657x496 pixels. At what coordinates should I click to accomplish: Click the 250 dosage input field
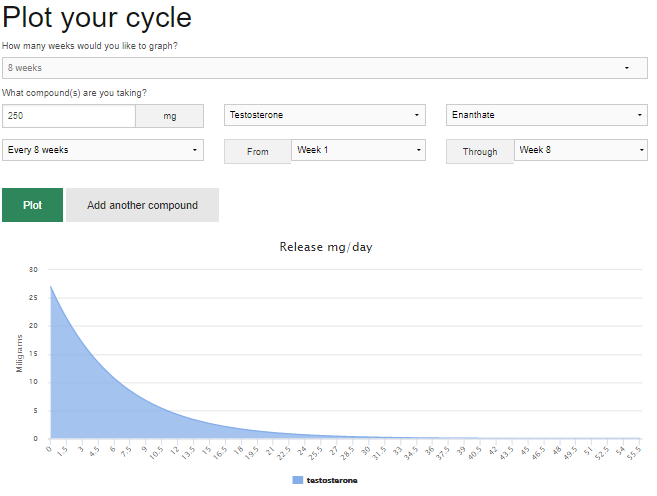point(69,116)
